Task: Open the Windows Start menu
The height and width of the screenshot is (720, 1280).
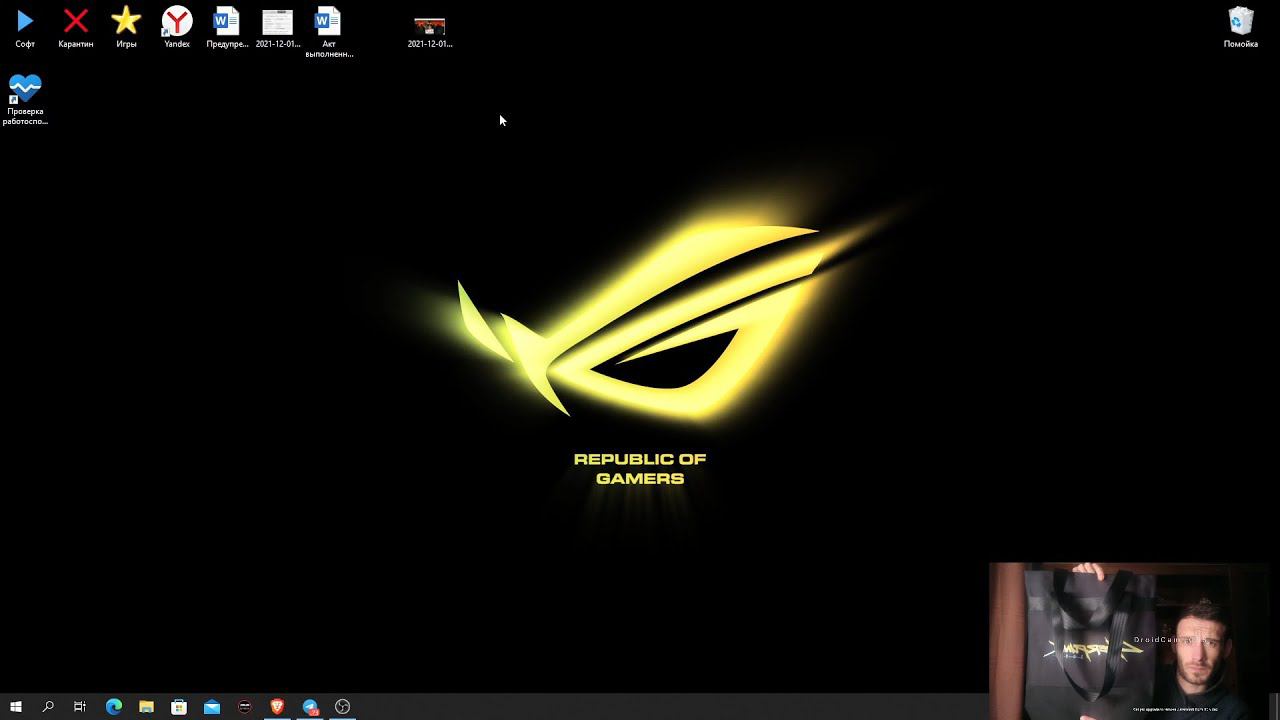Action: pyautogui.click(x=16, y=707)
